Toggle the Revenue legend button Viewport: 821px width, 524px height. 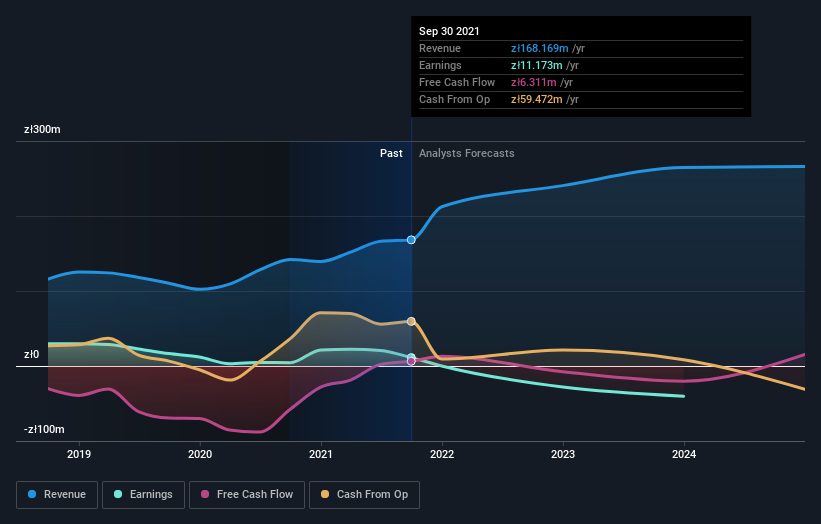click(57, 495)
